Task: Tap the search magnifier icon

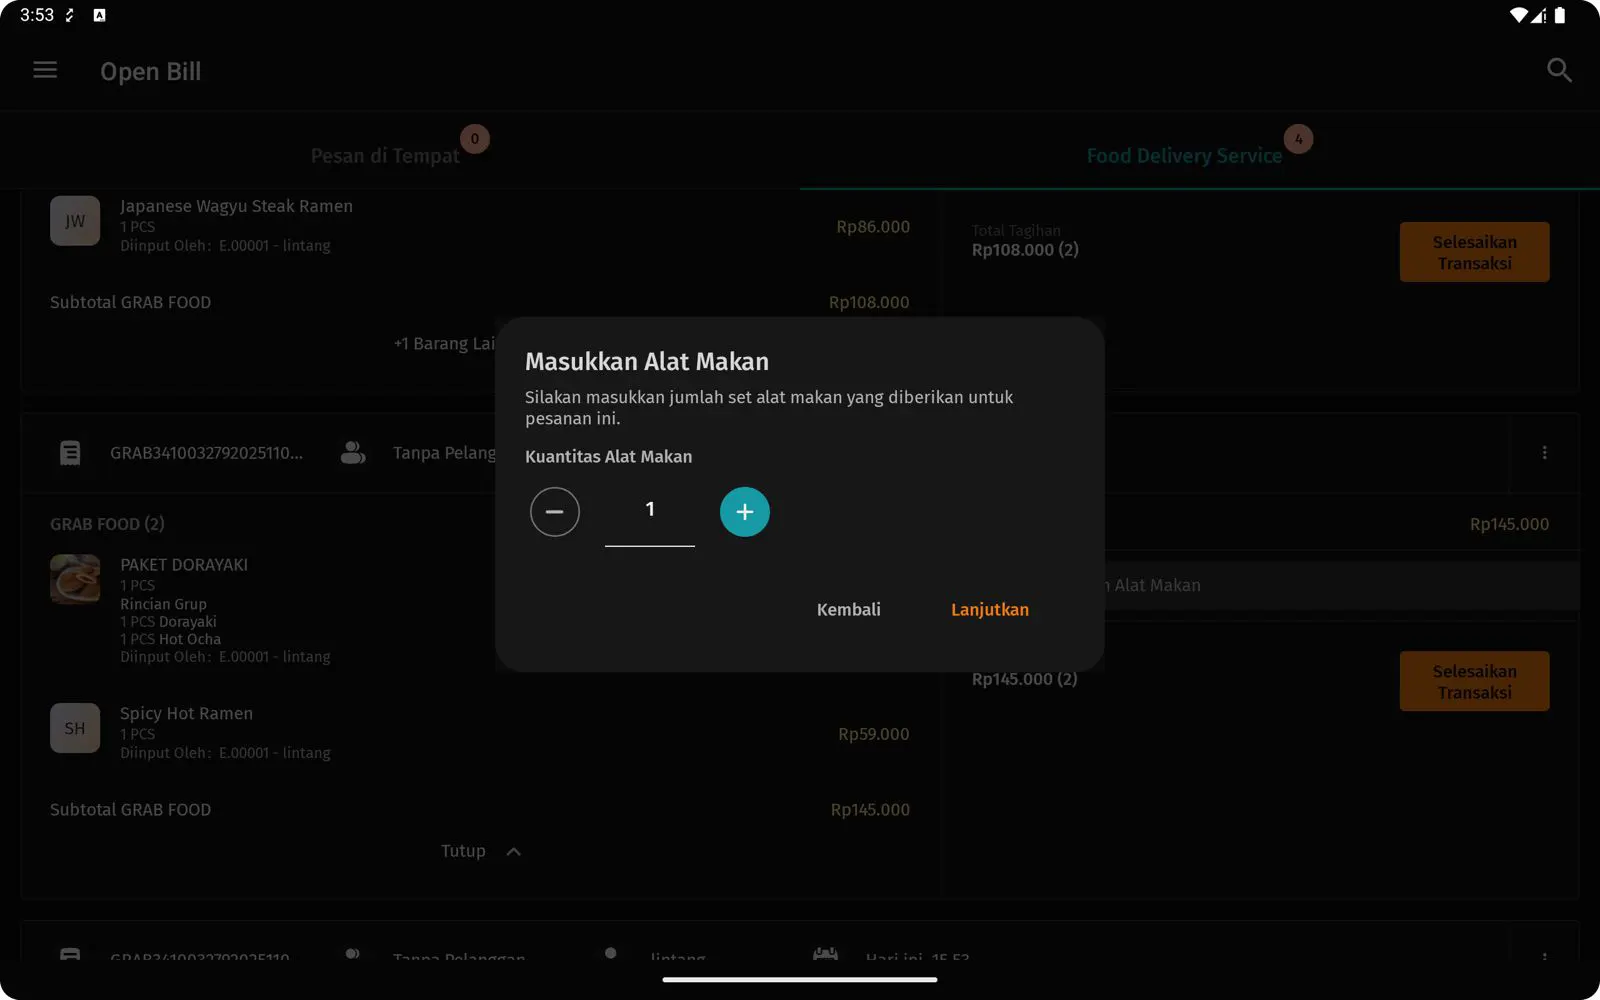Action: tap(1558, 70)
